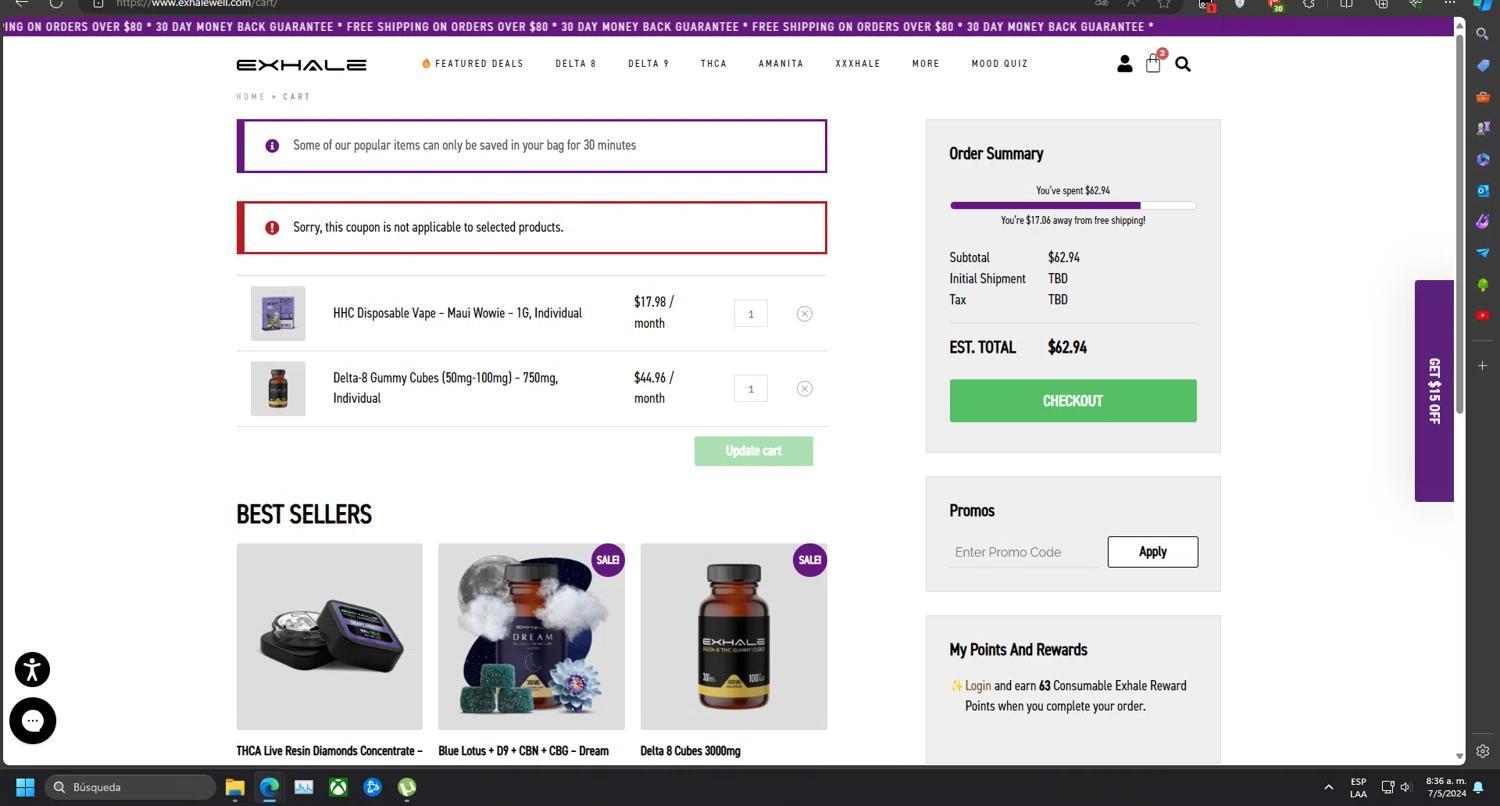
Task: Click the page vertical scrollbar
Action: pos(1460,226)
